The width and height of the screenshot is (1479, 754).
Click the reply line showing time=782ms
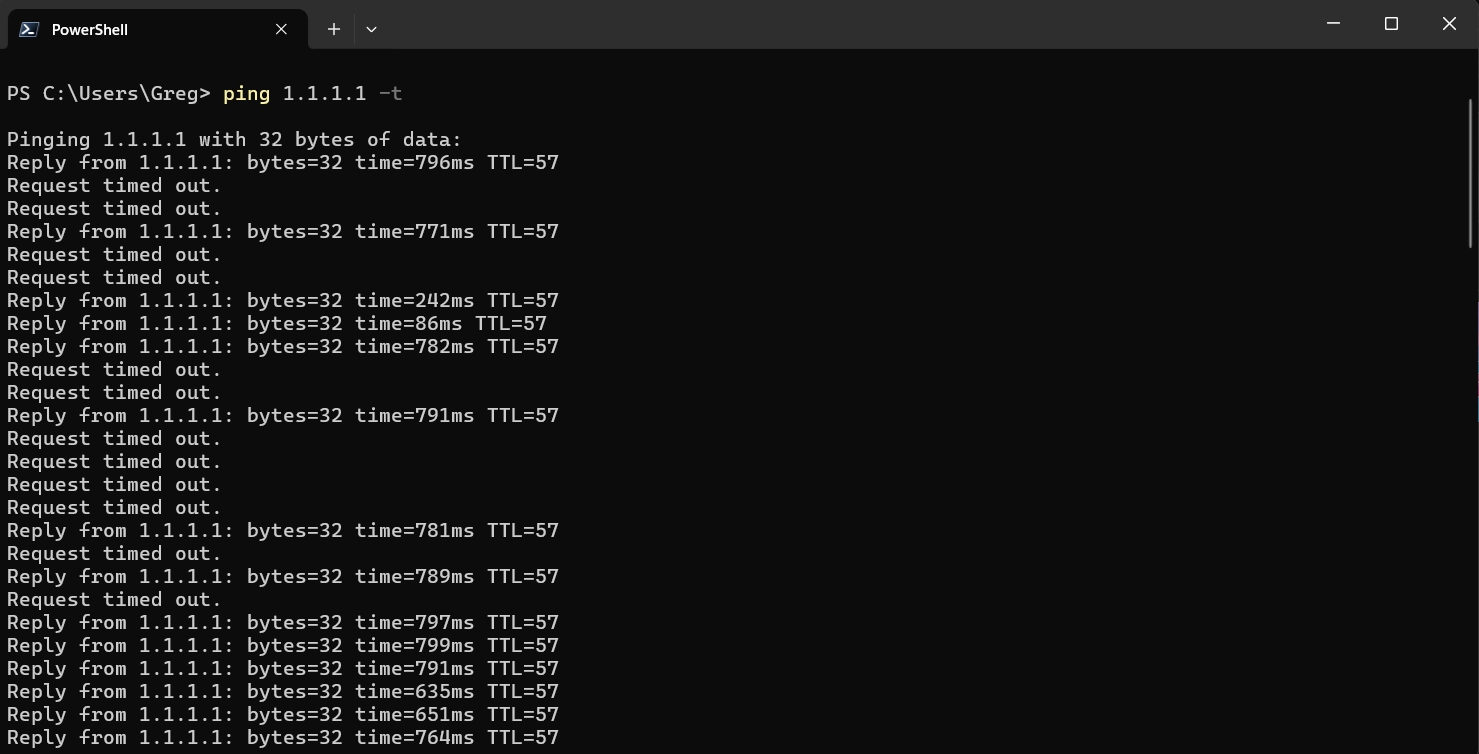point(282,347)
